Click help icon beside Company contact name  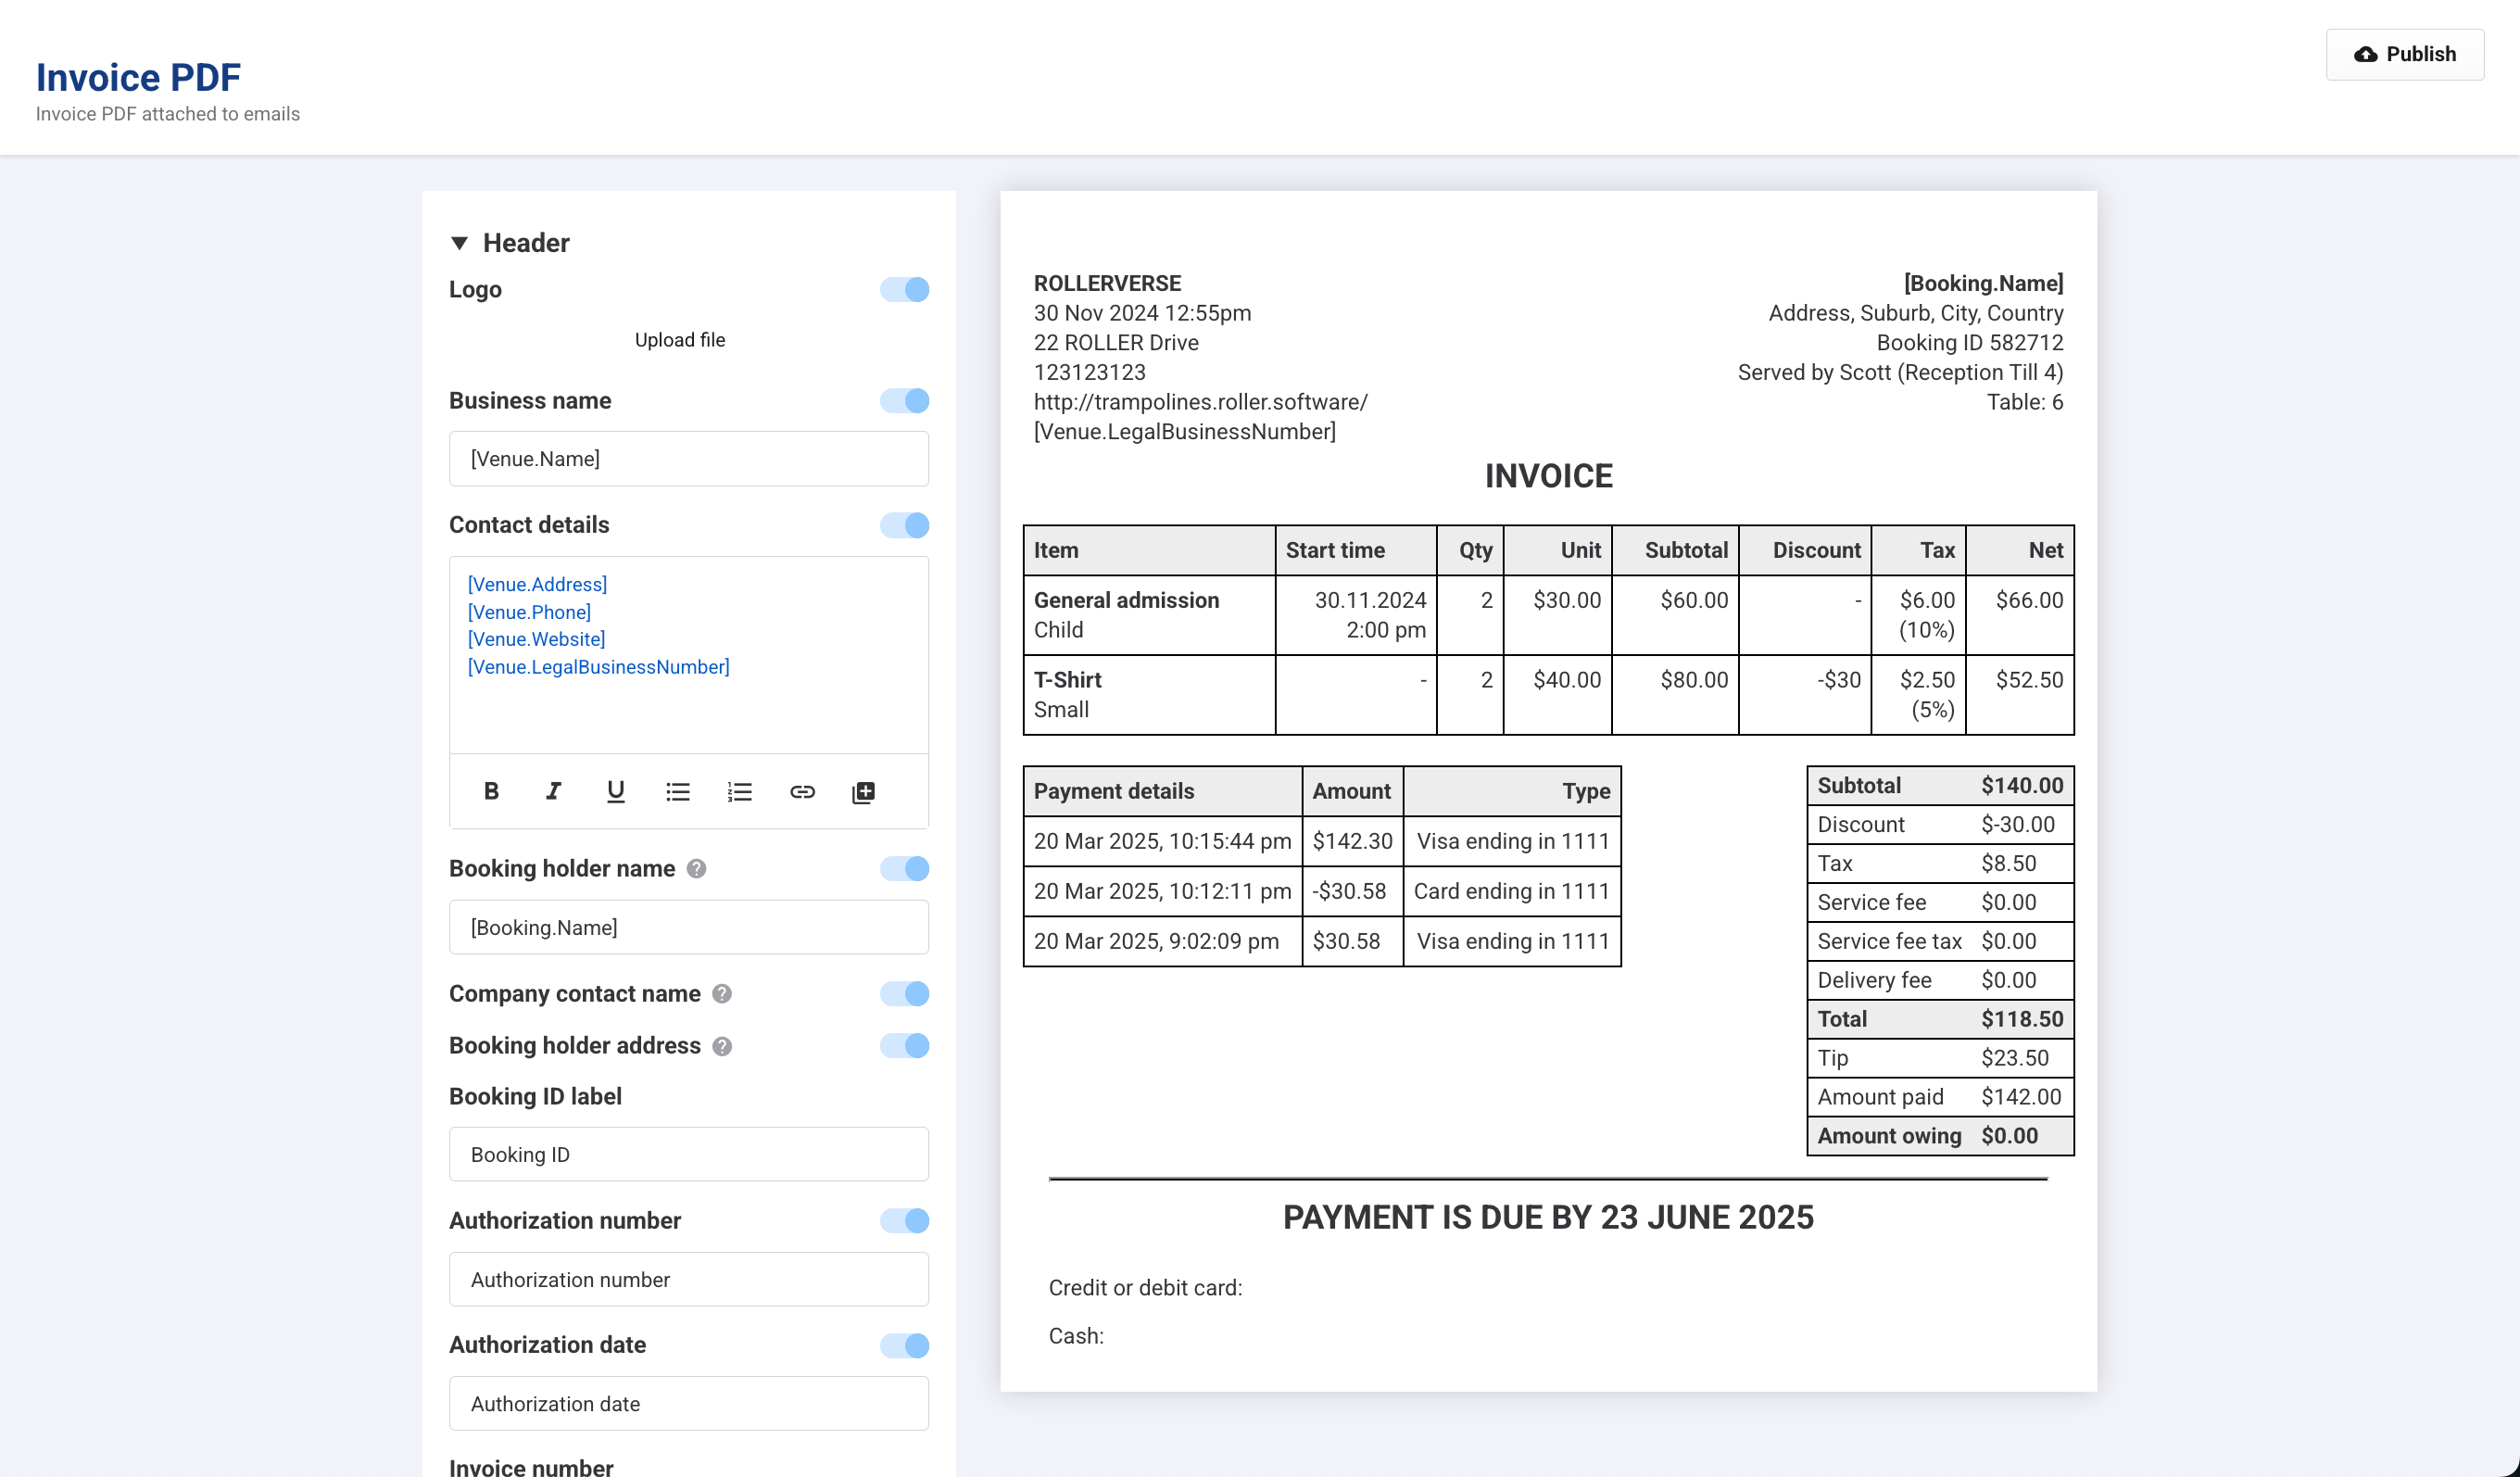(x=722, y=994)
